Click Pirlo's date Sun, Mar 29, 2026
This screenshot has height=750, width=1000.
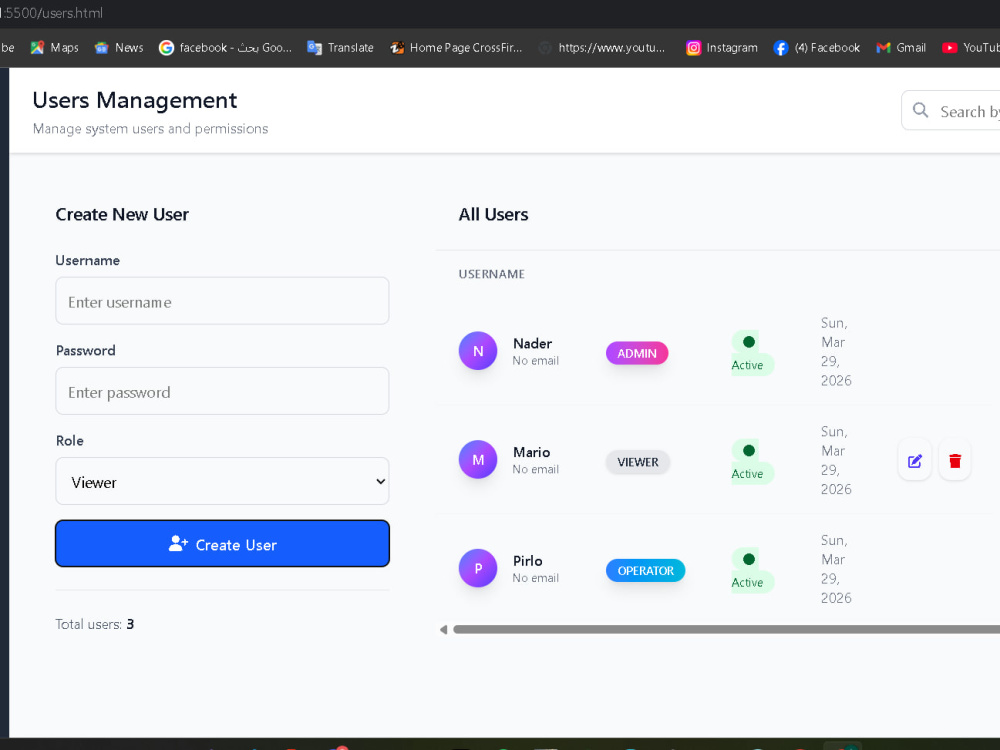[x=836, y=569]
